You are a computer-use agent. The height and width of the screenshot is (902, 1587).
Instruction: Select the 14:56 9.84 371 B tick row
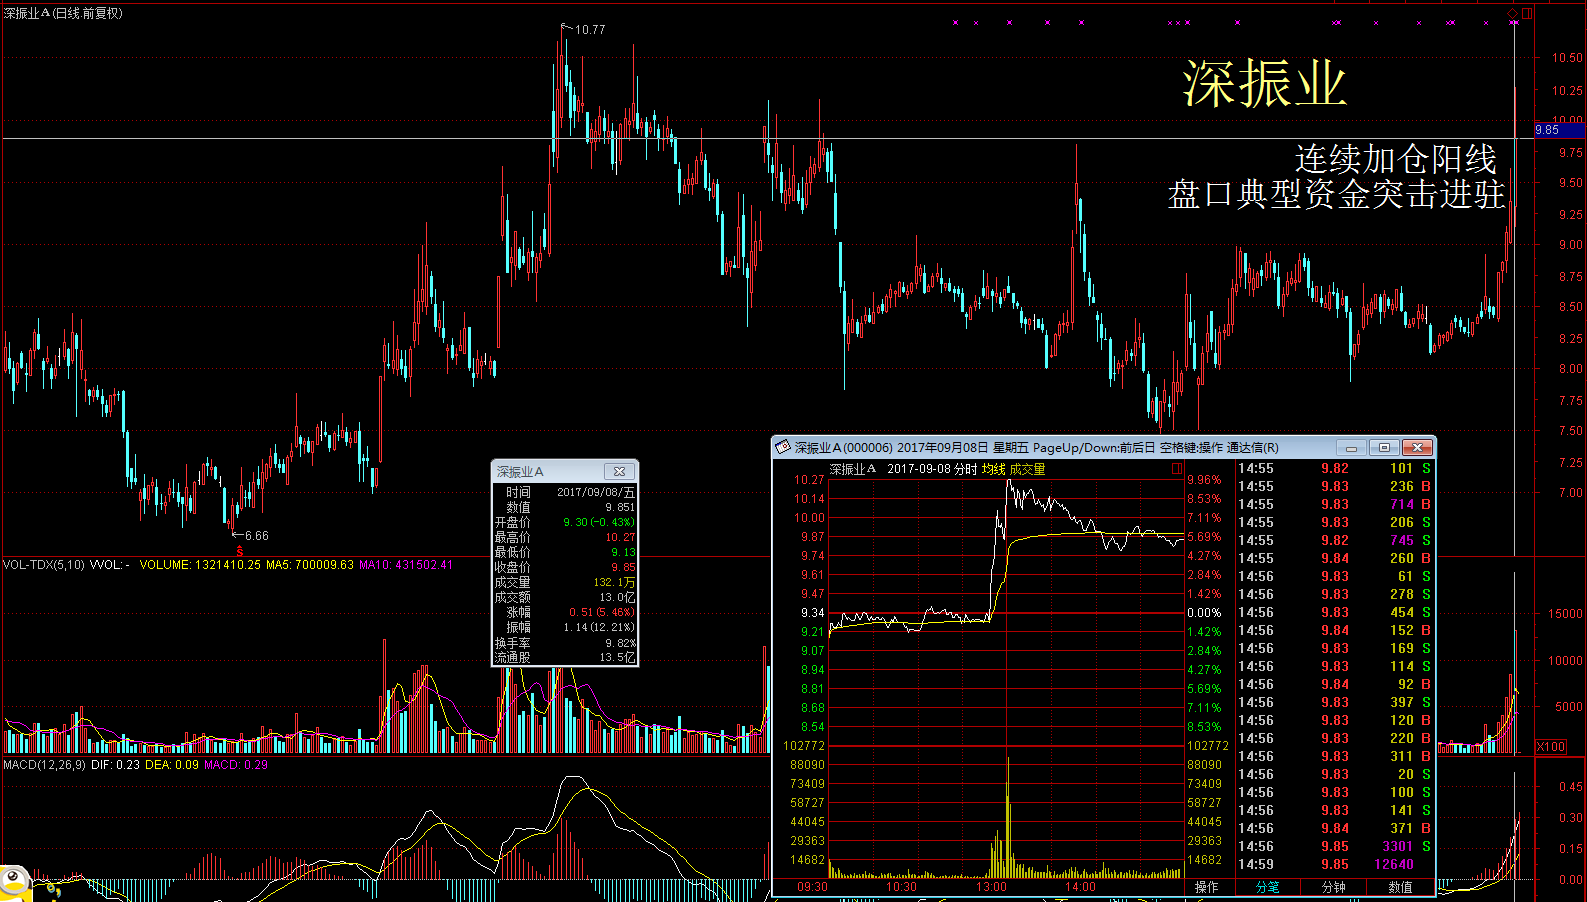(x=1336, y=828)
